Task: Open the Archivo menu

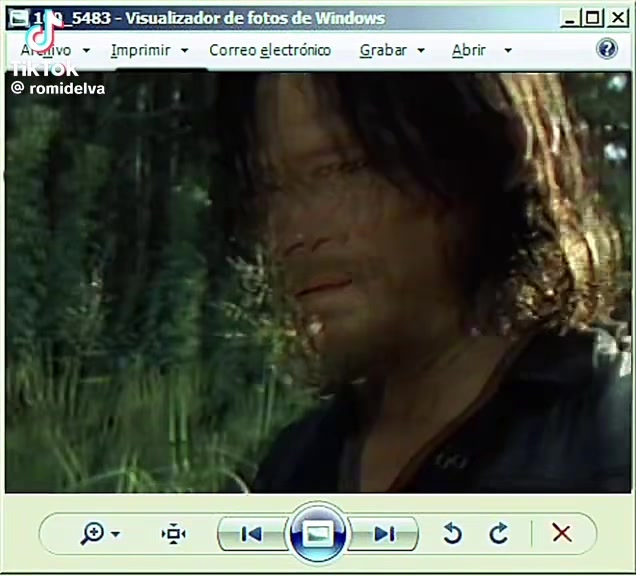Action: tap(45, 50)
